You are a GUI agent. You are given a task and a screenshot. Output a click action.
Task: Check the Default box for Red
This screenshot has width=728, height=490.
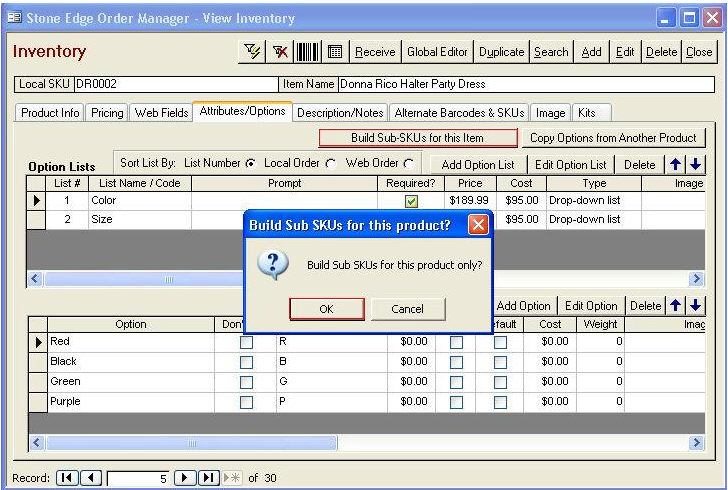pyautogui.click(x=500, y=342)
